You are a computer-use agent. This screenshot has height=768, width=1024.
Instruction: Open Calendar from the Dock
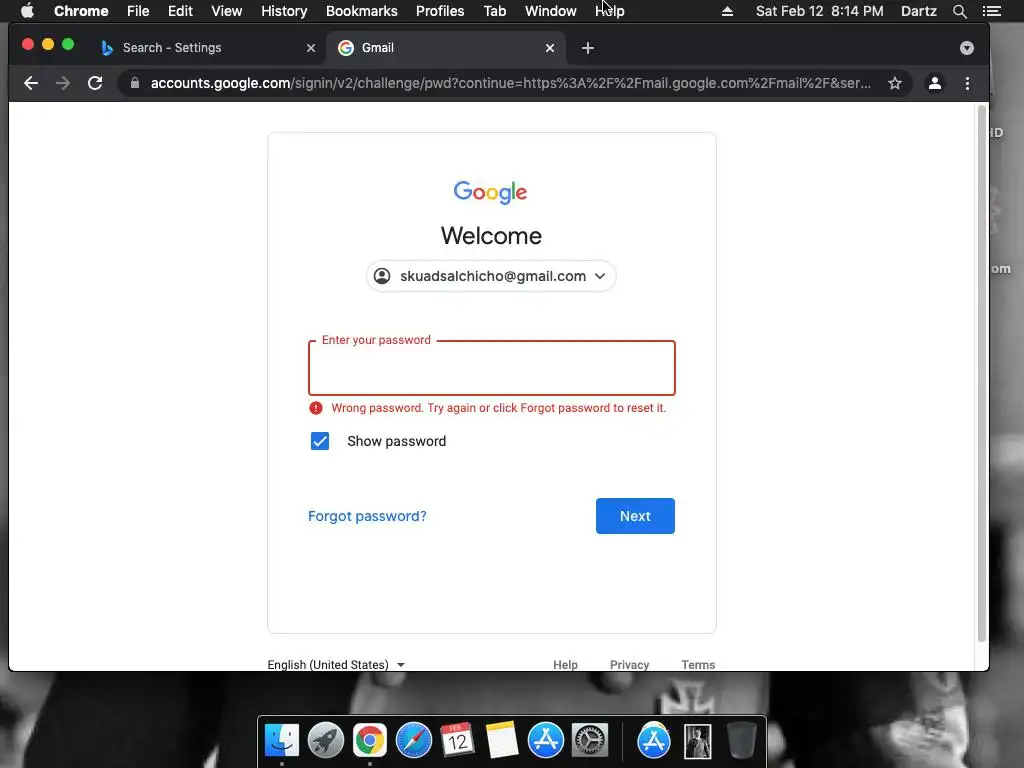(457, 741)
